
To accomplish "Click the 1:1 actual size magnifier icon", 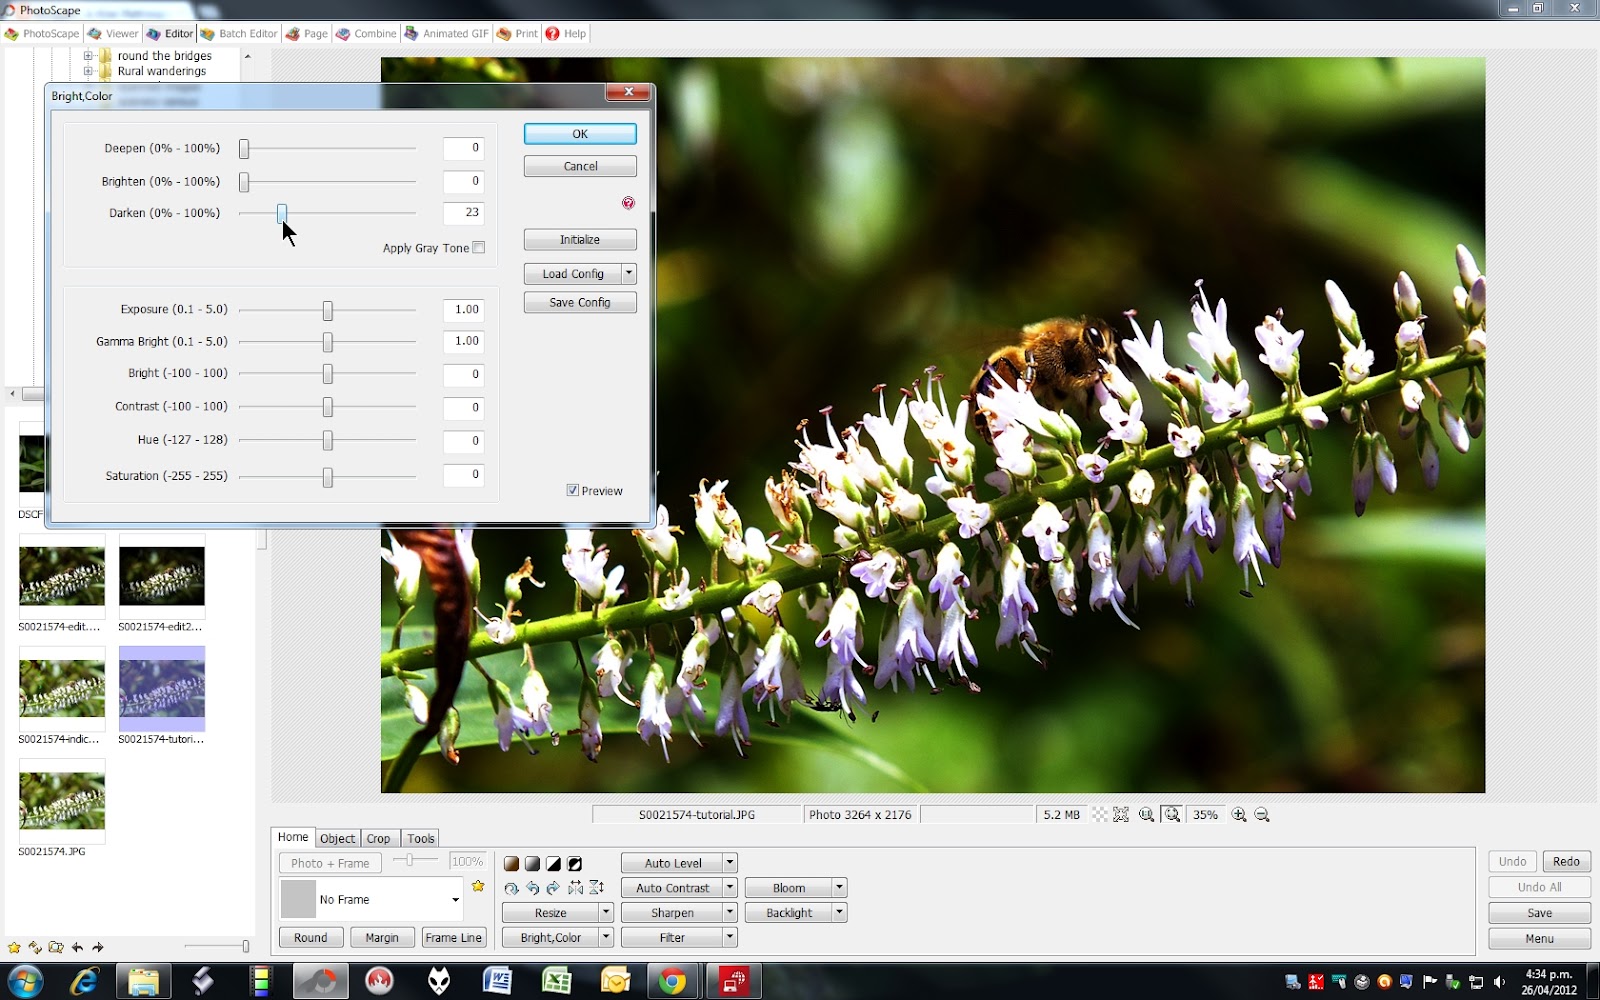I will (1146, 814).
